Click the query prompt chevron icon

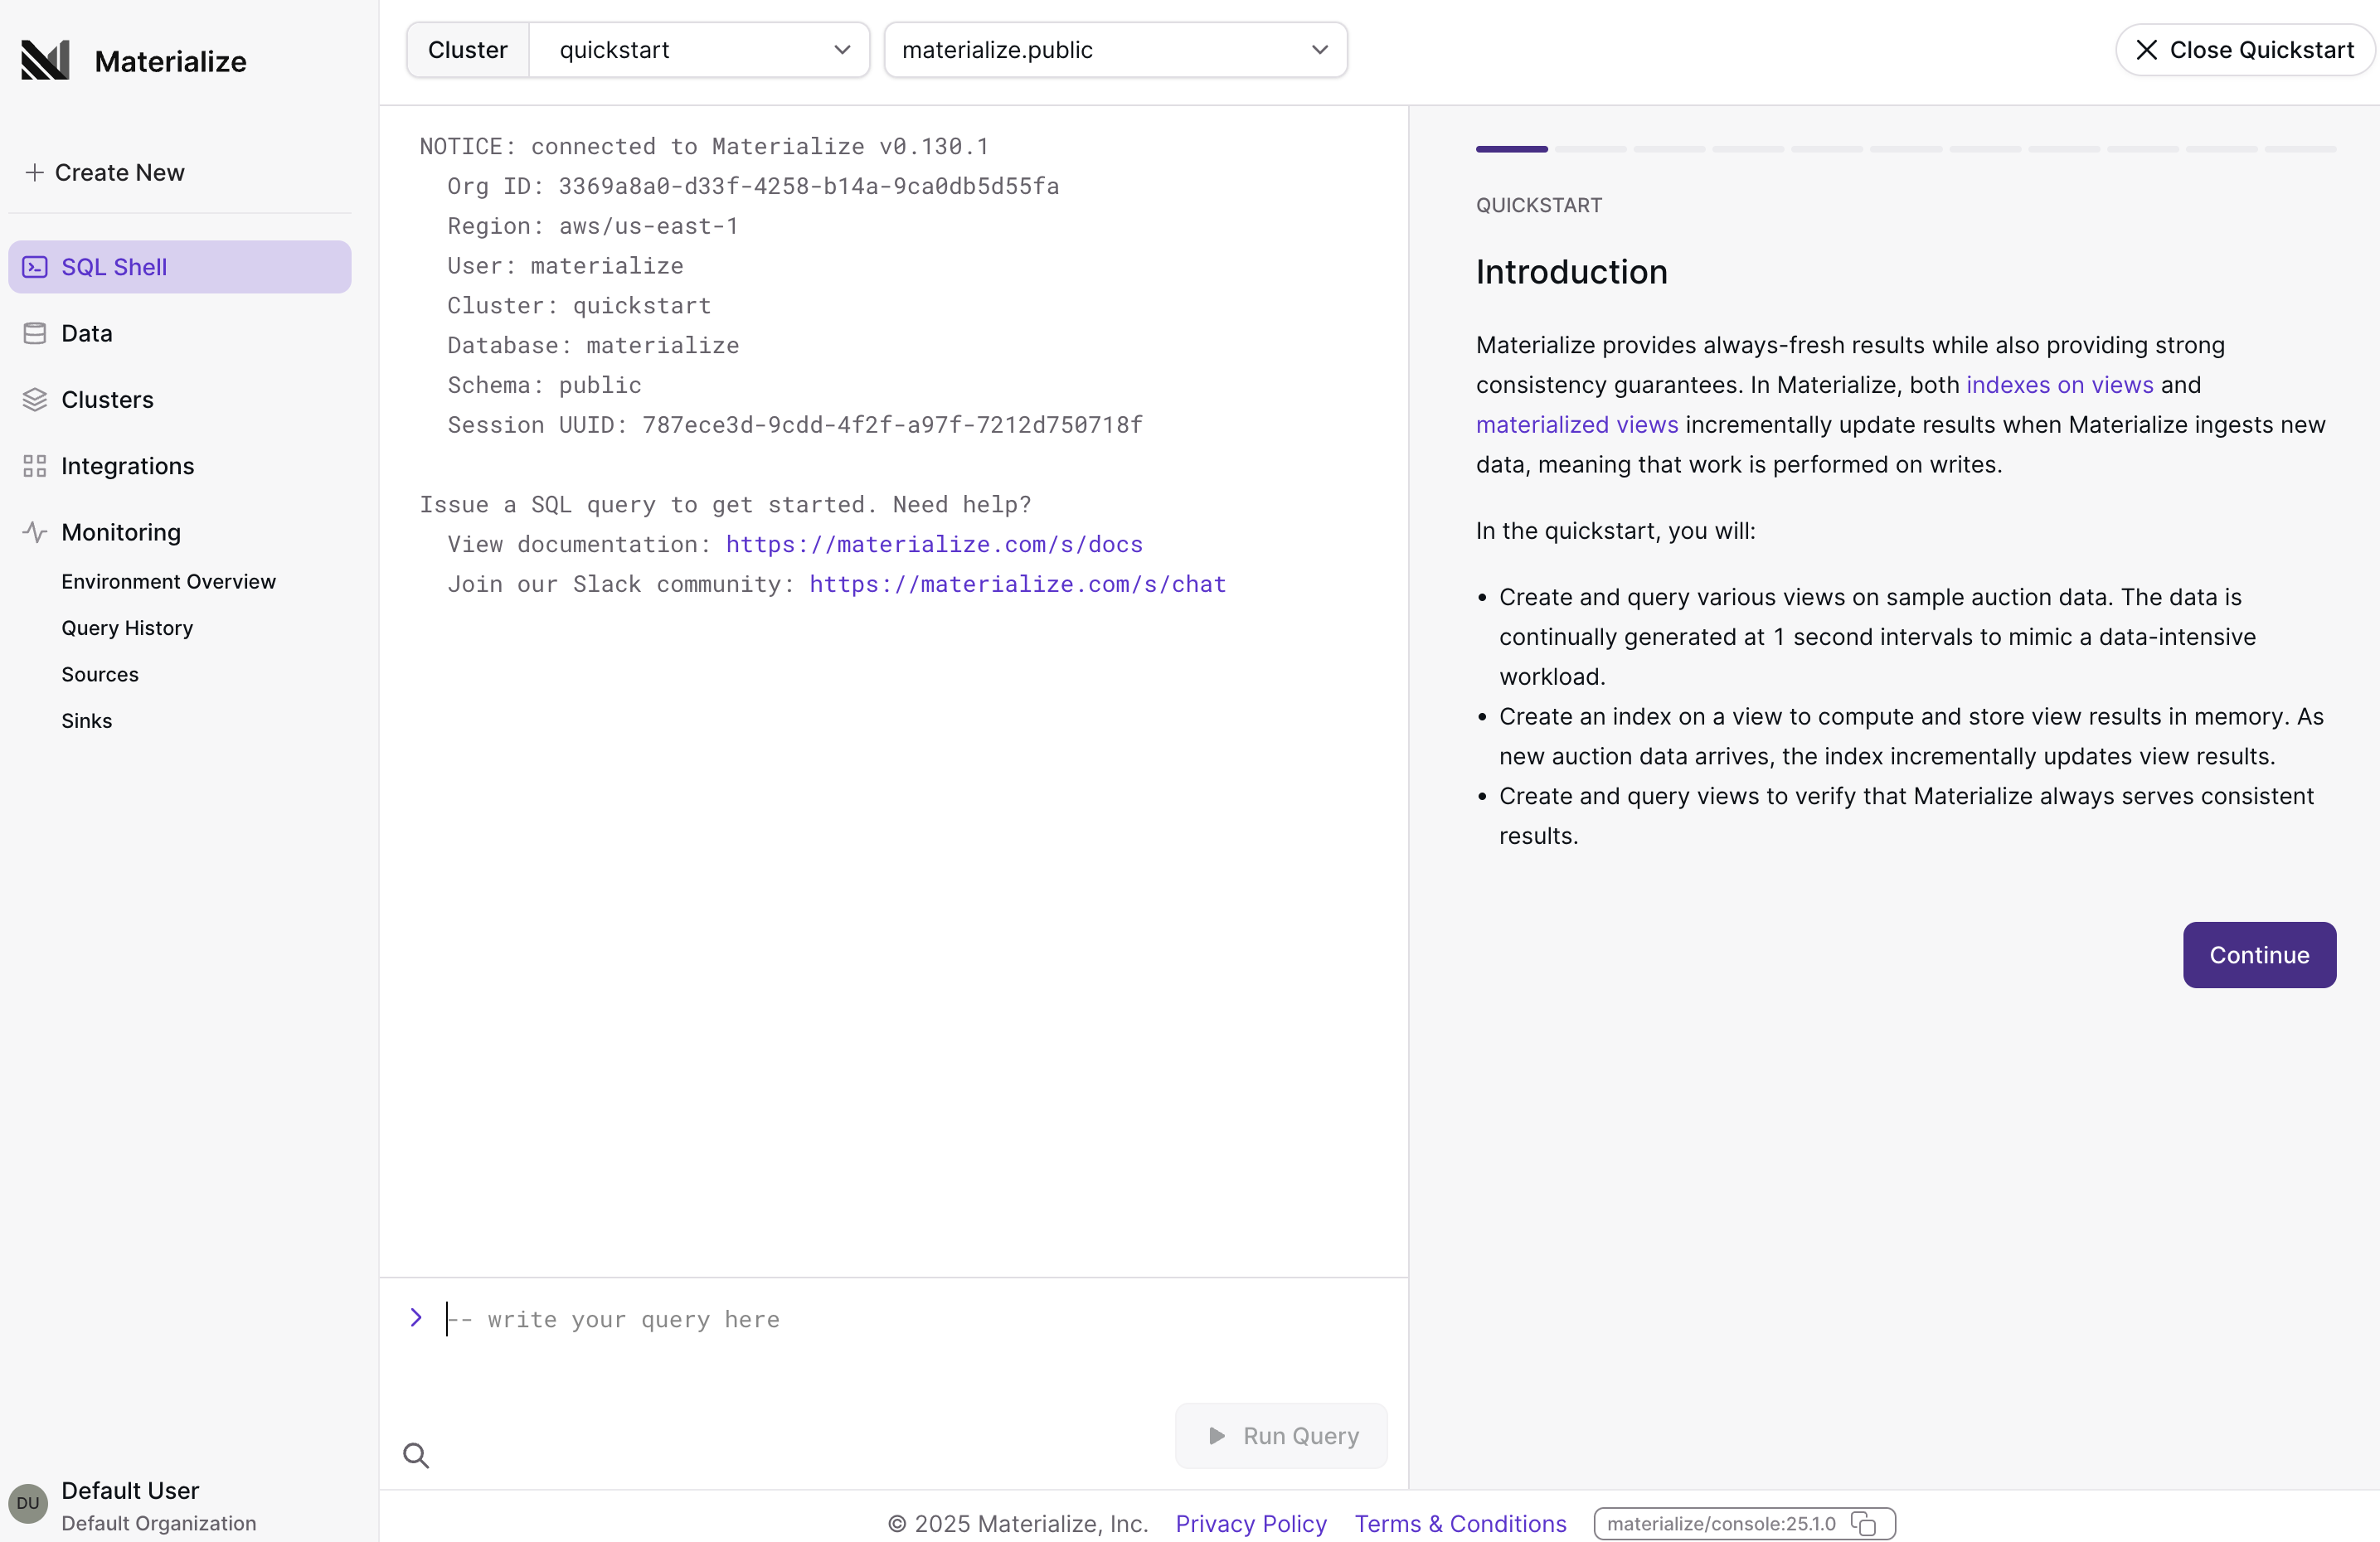(x=416, y=1318)
